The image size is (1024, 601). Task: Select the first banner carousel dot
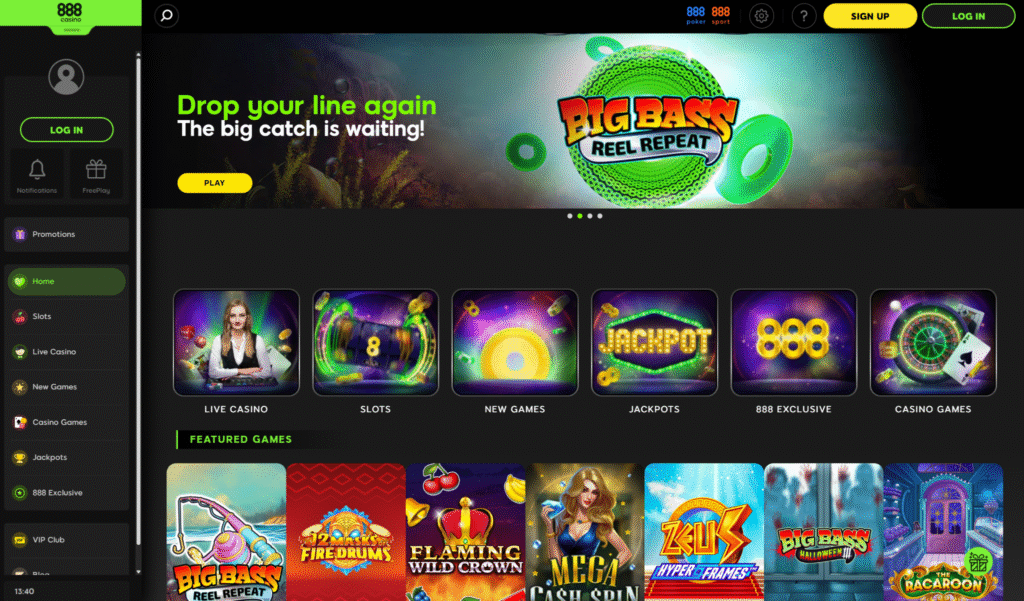click(x=569, y=216)
